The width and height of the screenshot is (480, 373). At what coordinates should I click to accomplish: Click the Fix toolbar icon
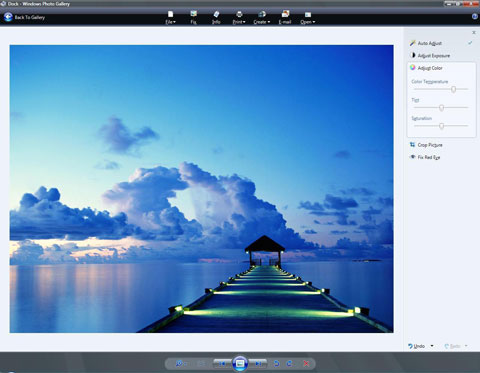coord(193,17)
